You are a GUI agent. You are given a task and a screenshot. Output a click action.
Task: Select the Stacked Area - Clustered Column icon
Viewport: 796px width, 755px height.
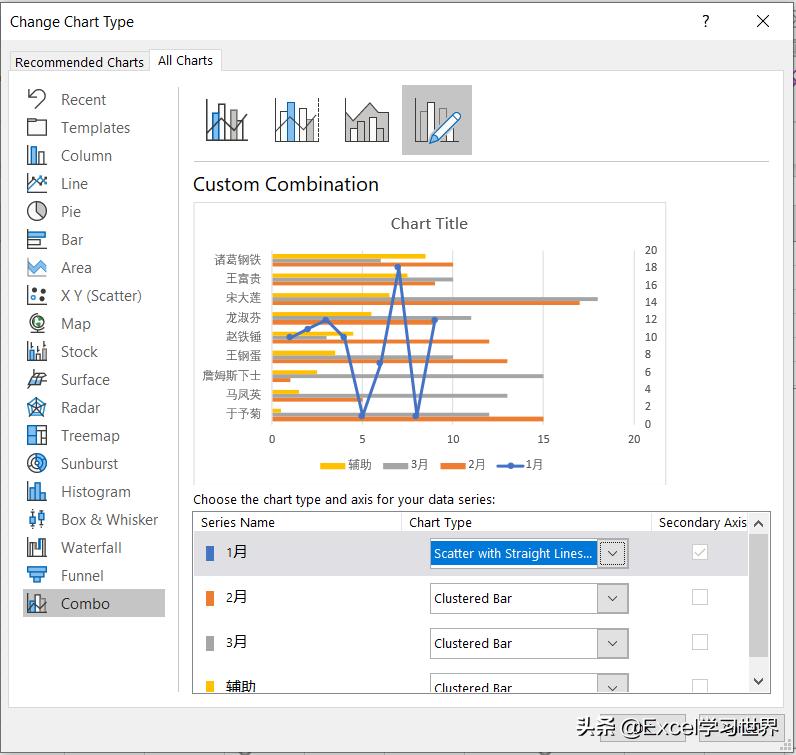click(x=367, y=120)
